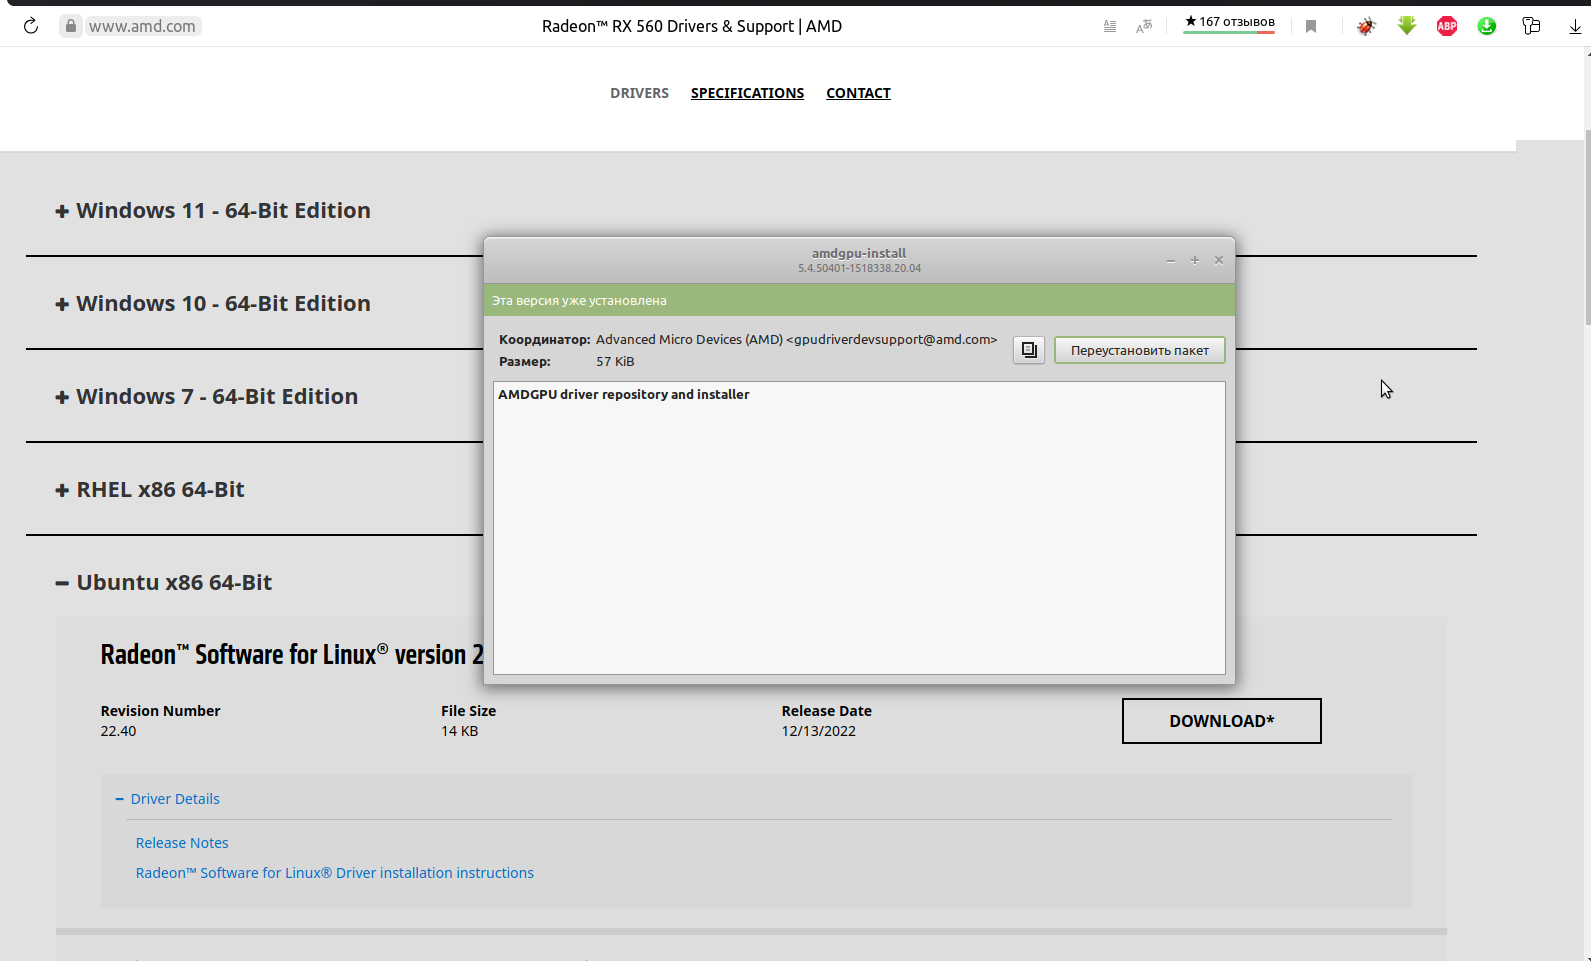
Task: Expand Windows 11 - 64-Bit Edition section
Action: point(213,210)
